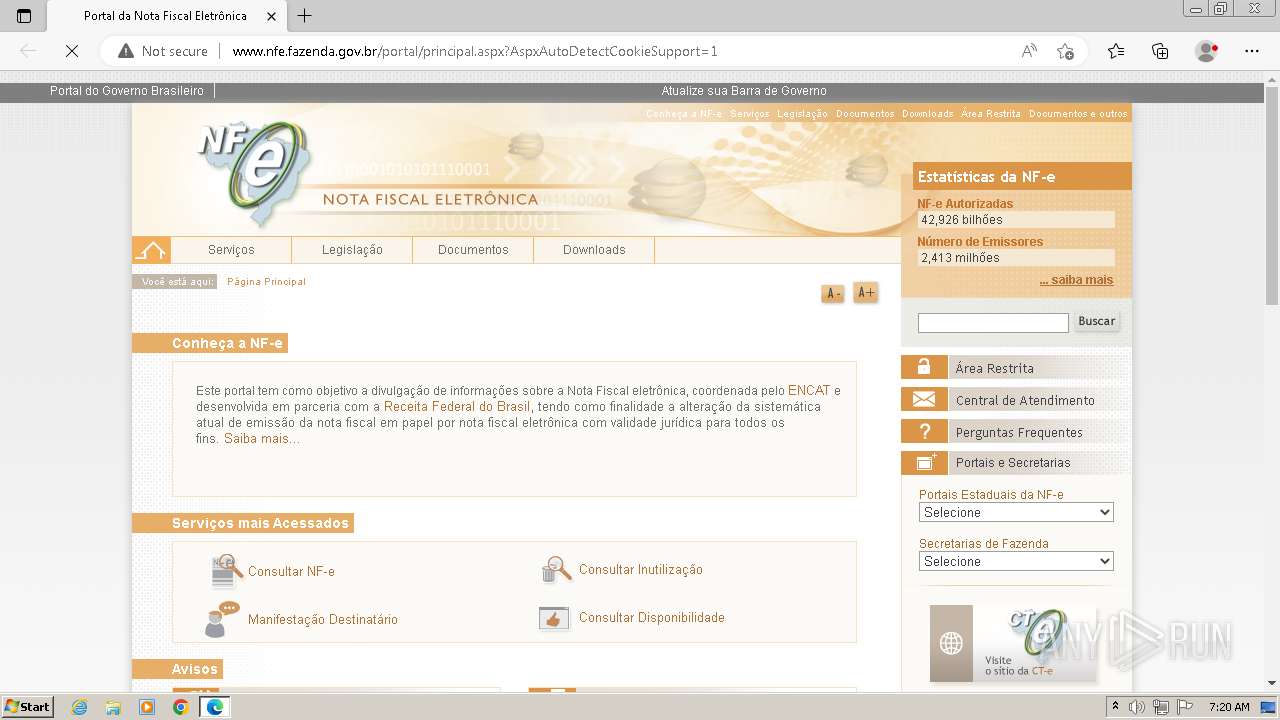Click the Windows Start button
This screenshot has width=1280, height=720.
point(27,707)
